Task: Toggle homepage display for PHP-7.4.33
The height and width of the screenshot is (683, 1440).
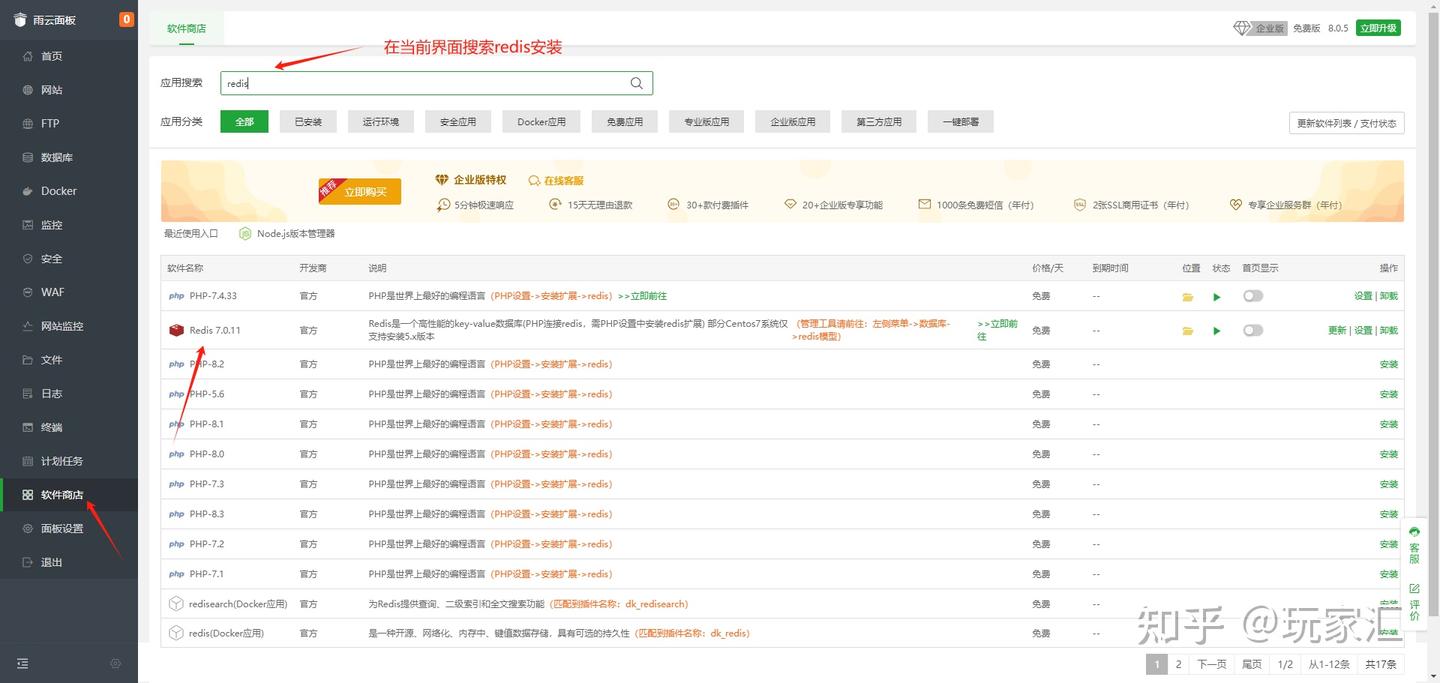Action: tap(1253, 296)
